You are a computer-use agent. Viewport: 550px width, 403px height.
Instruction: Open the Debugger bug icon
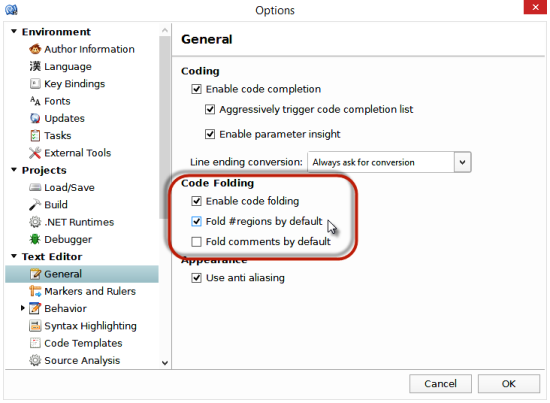click(x=35, y=239)
